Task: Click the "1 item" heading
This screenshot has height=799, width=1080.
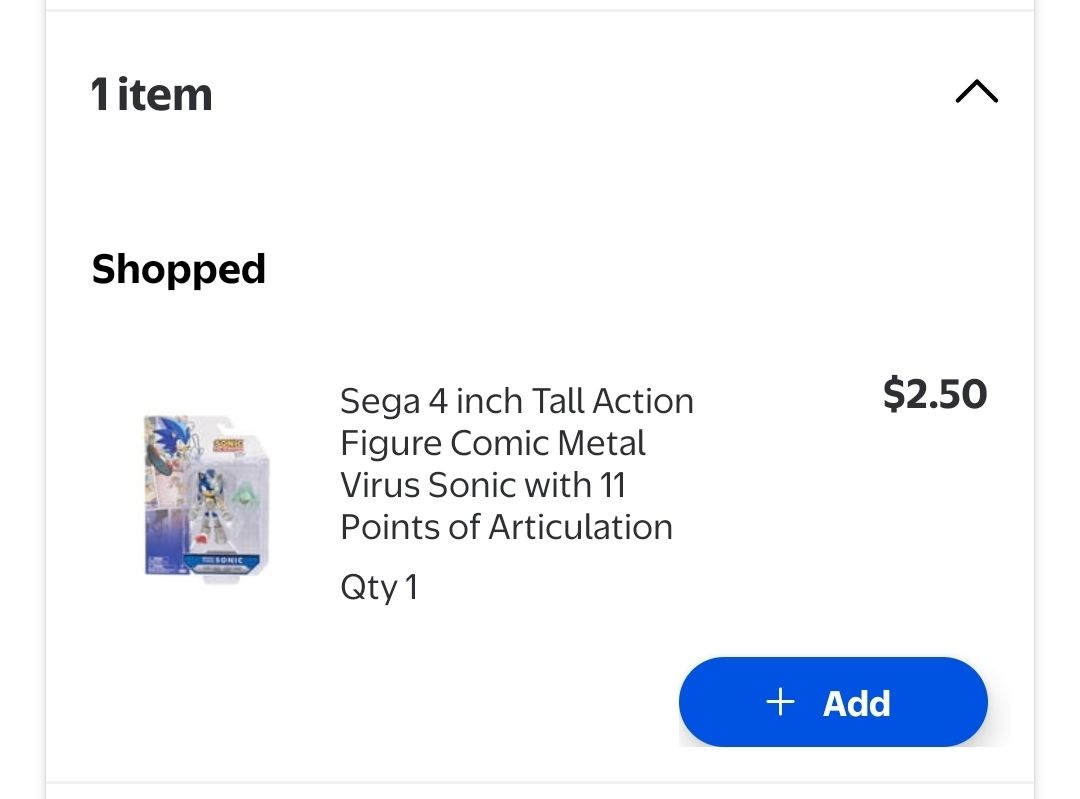Action: (x=152, y=95)
